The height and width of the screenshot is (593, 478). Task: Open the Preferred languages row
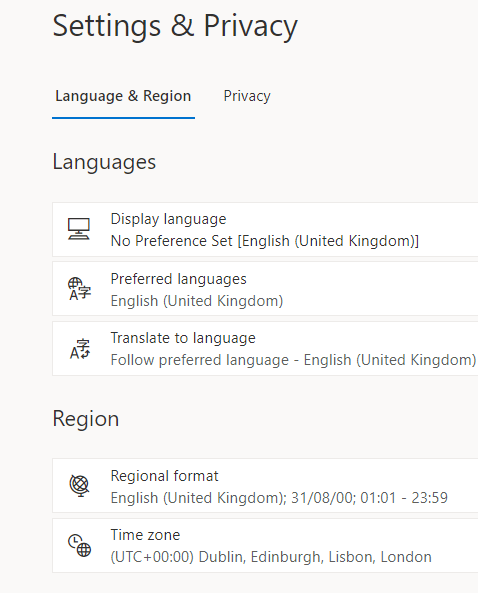pos(265,289)
